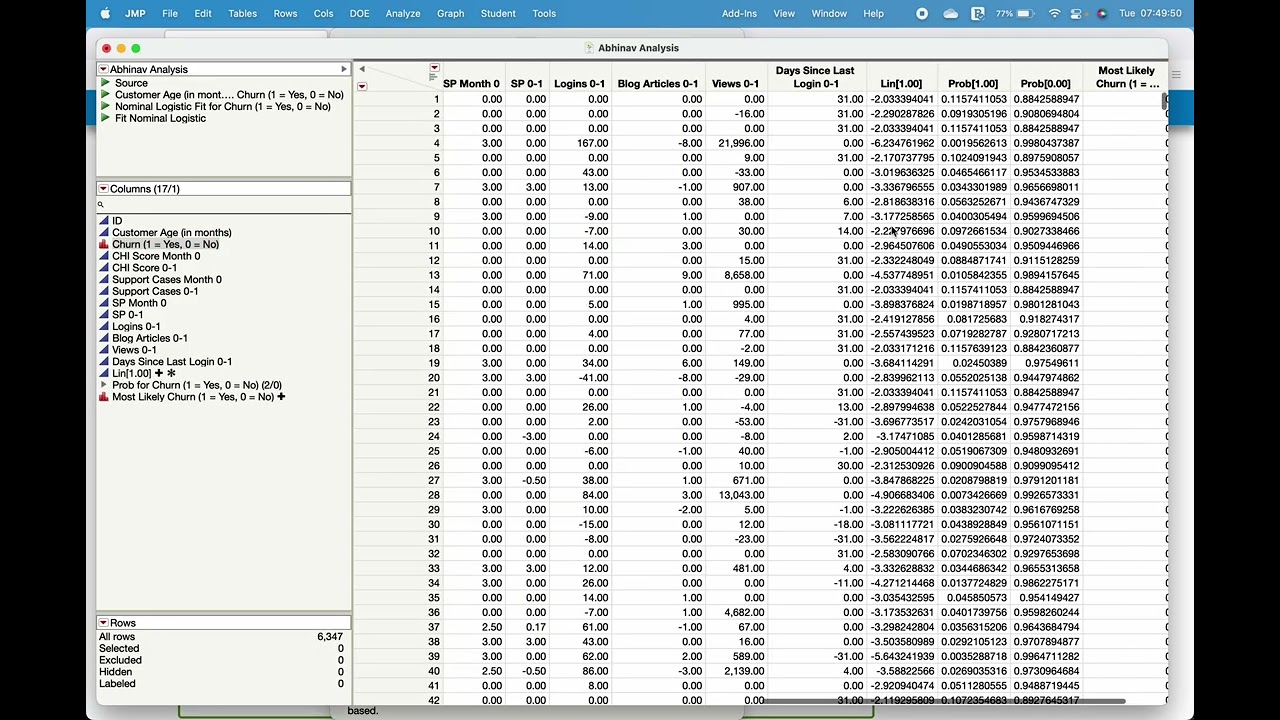Open Abhinav Analysis table red triangle menu
The width and height of the screenshot is (1280, 720).
coord(103,69)
